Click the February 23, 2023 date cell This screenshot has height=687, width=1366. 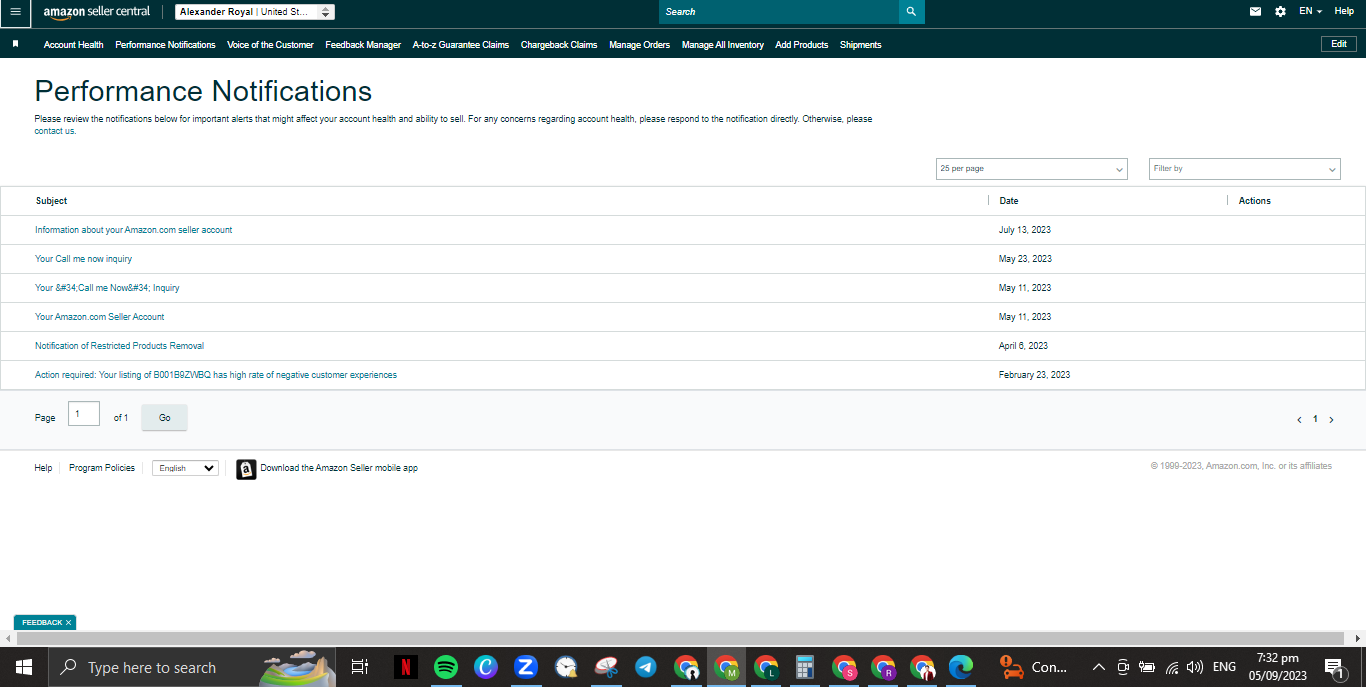pos(1035,375)
